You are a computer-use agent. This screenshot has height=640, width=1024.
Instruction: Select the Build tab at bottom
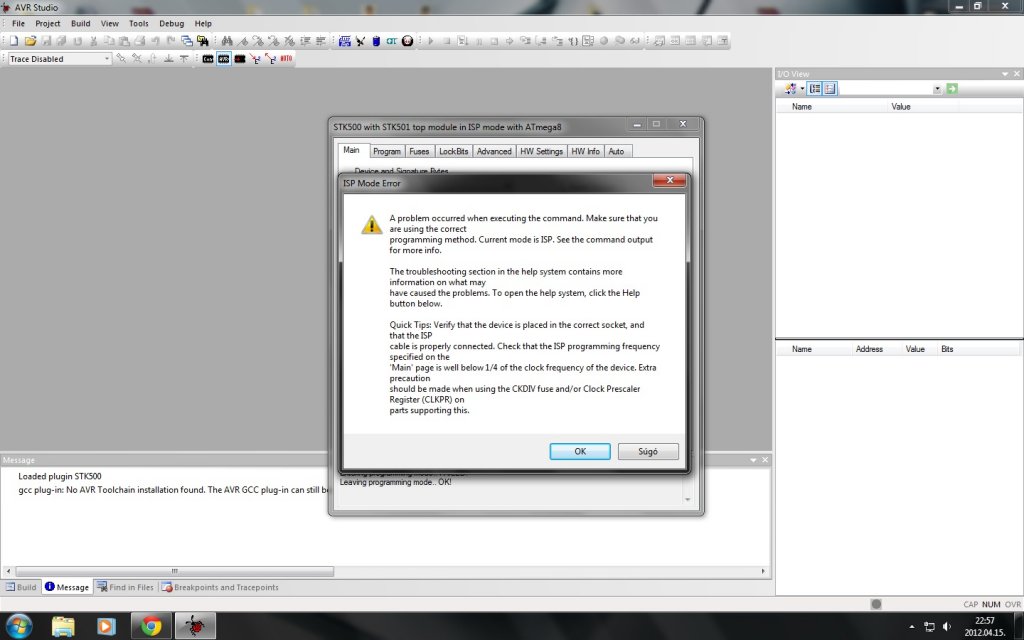pos(21,587)
